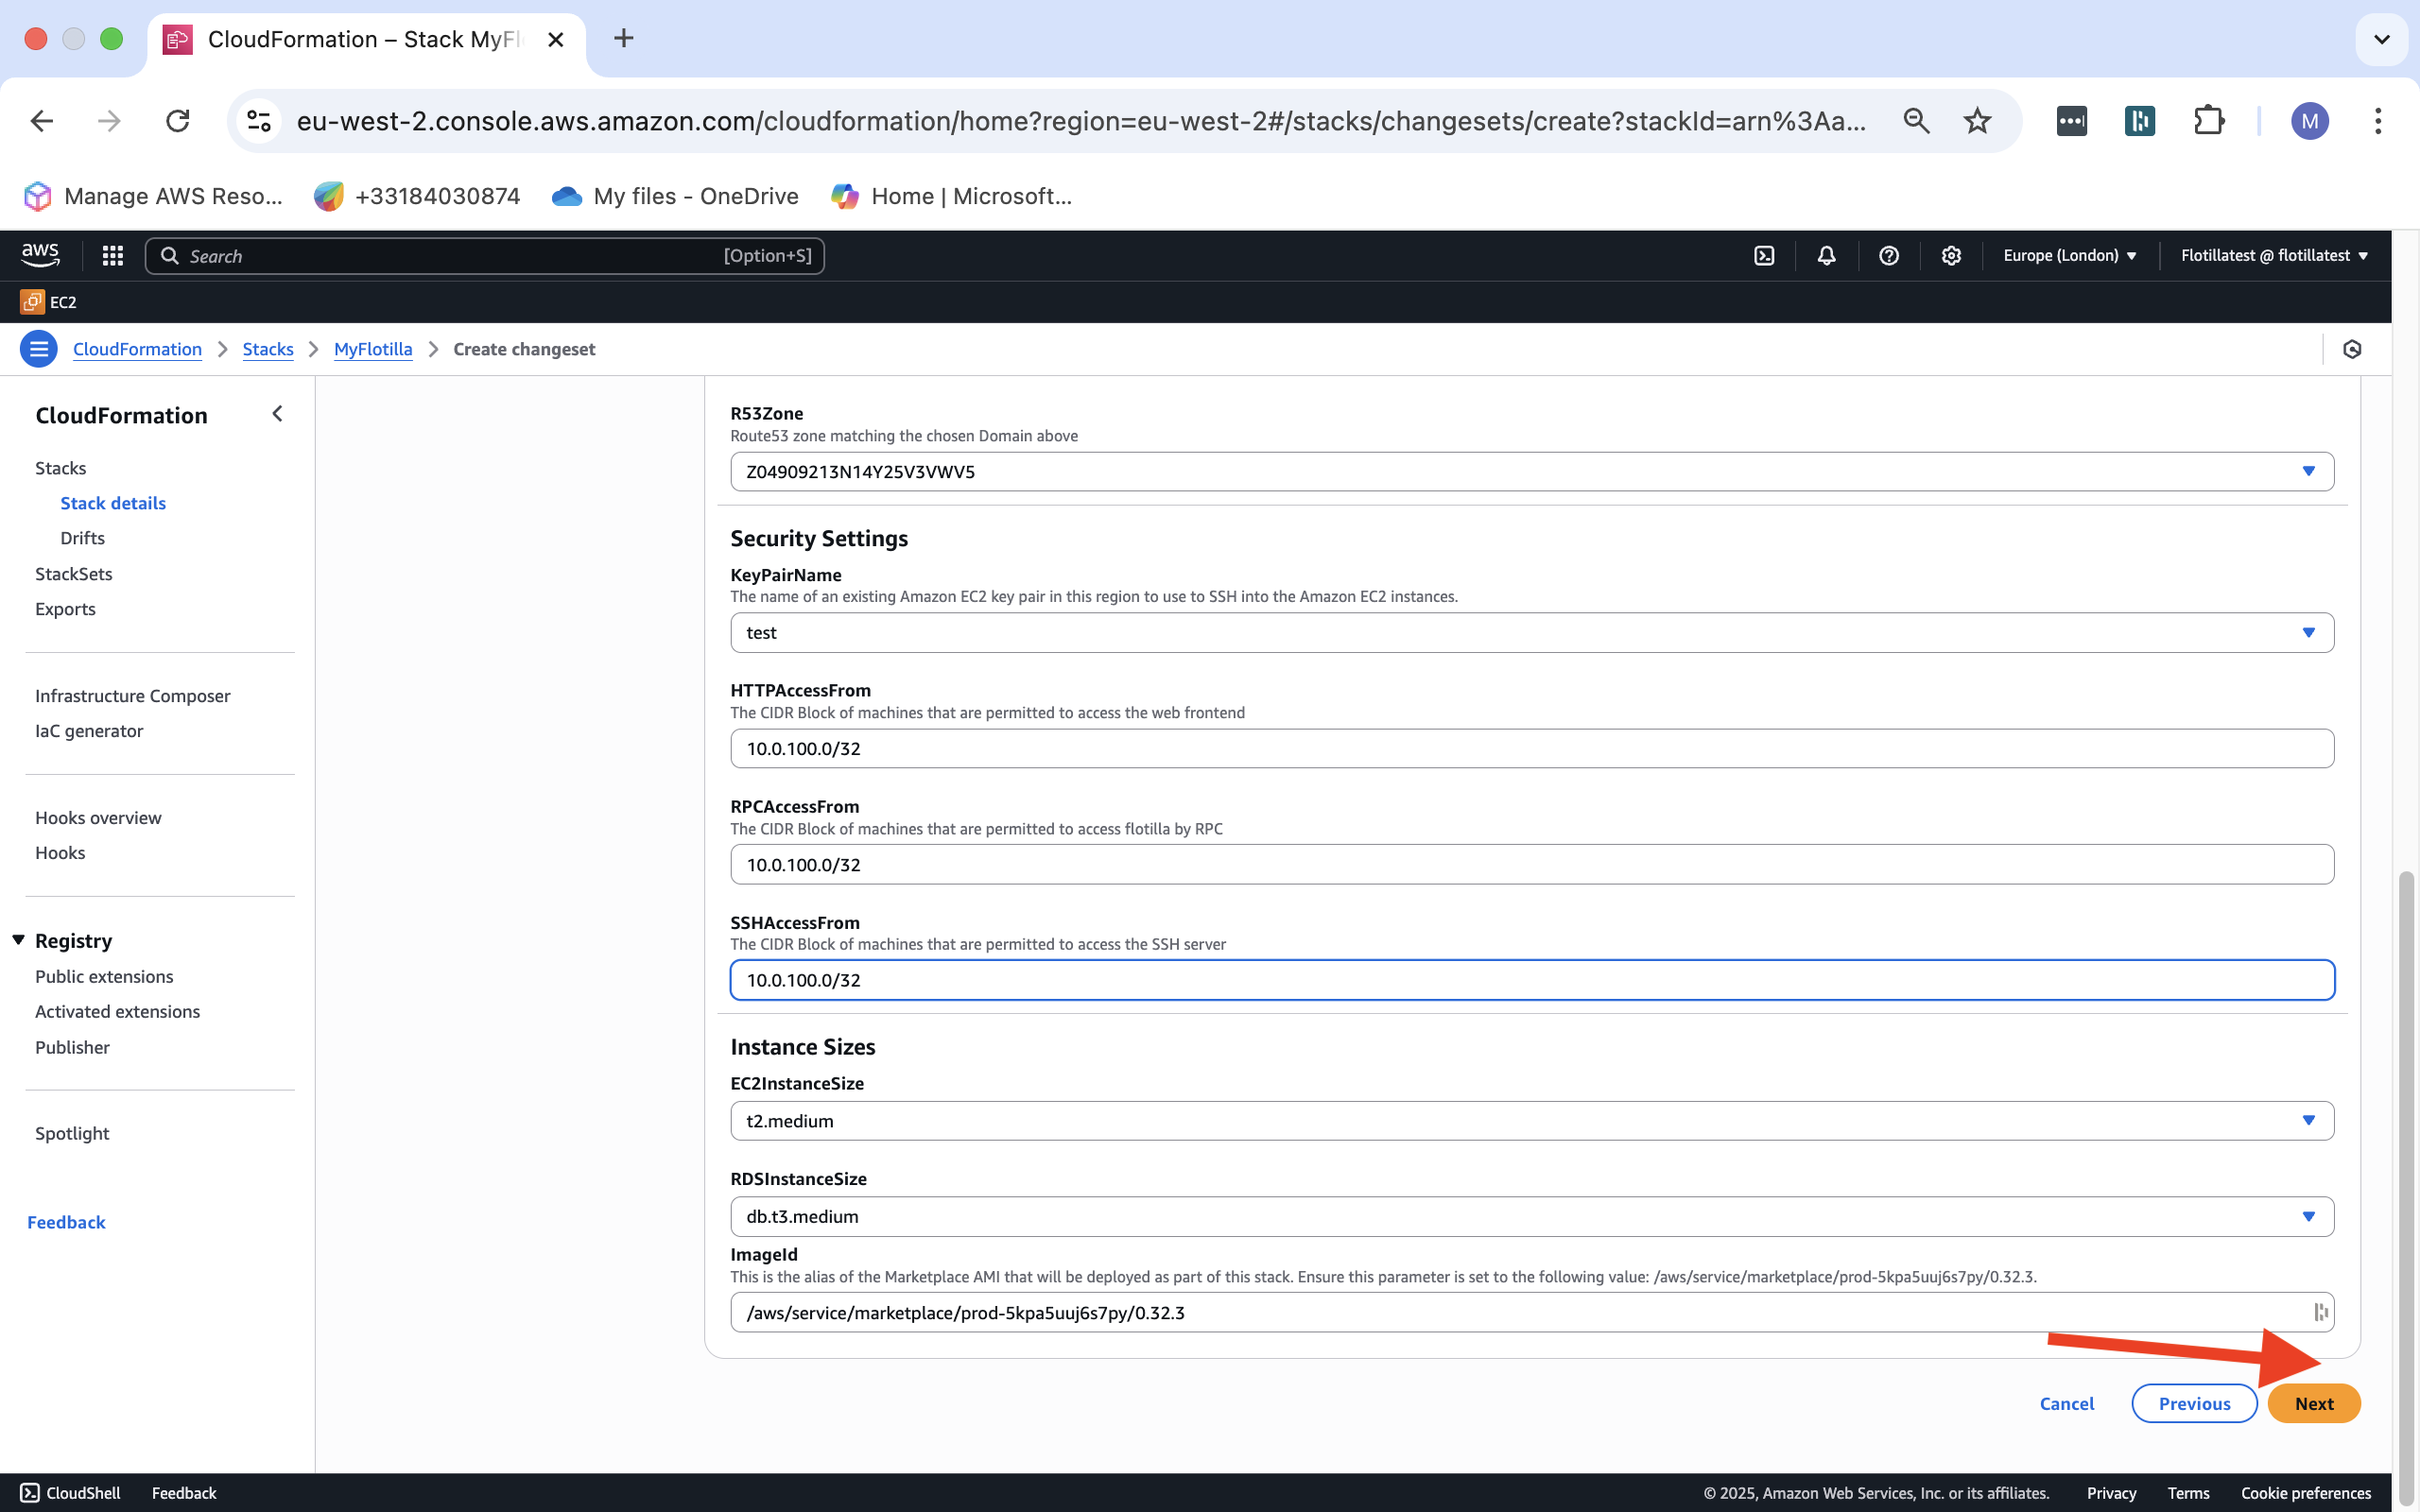Open AWS CloudShell icon in top bar
The width and height of the screenshot is (2420, 1512).
coord(1764,256)
